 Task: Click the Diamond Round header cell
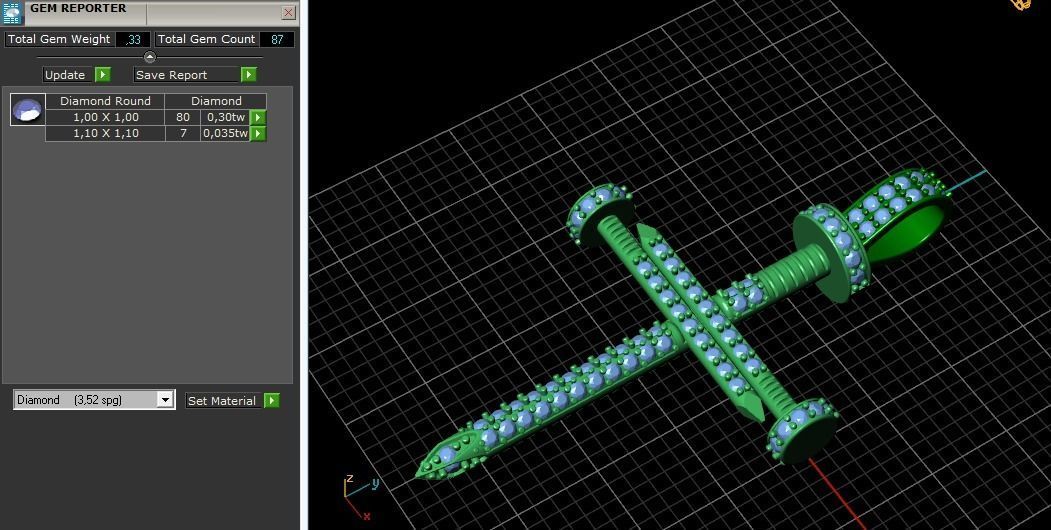point(105,101)
